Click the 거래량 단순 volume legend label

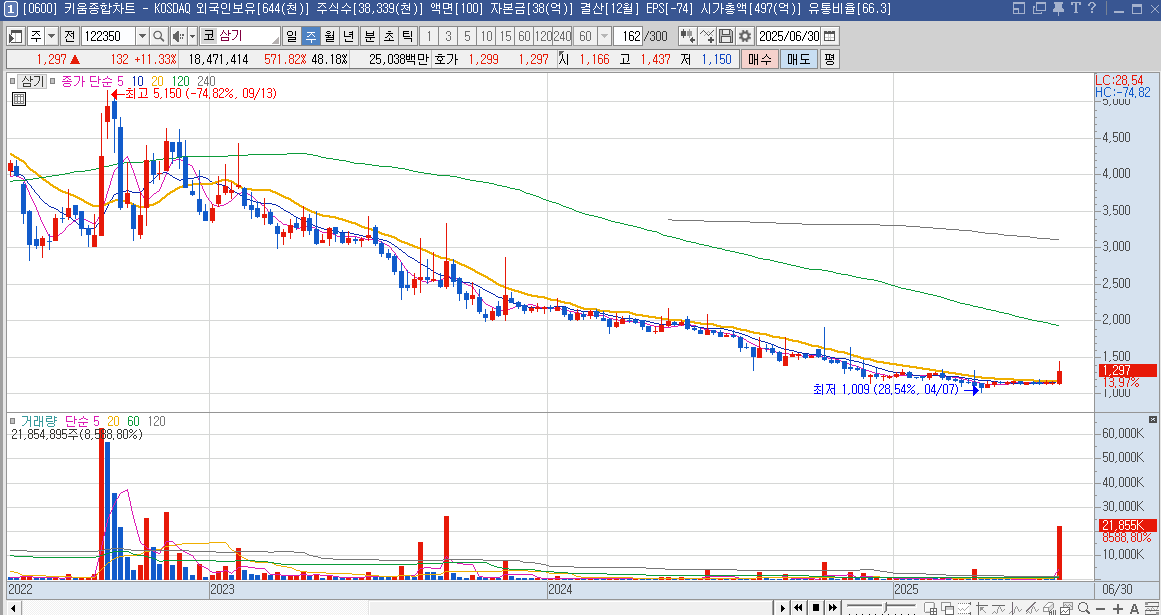click(56, 421)
